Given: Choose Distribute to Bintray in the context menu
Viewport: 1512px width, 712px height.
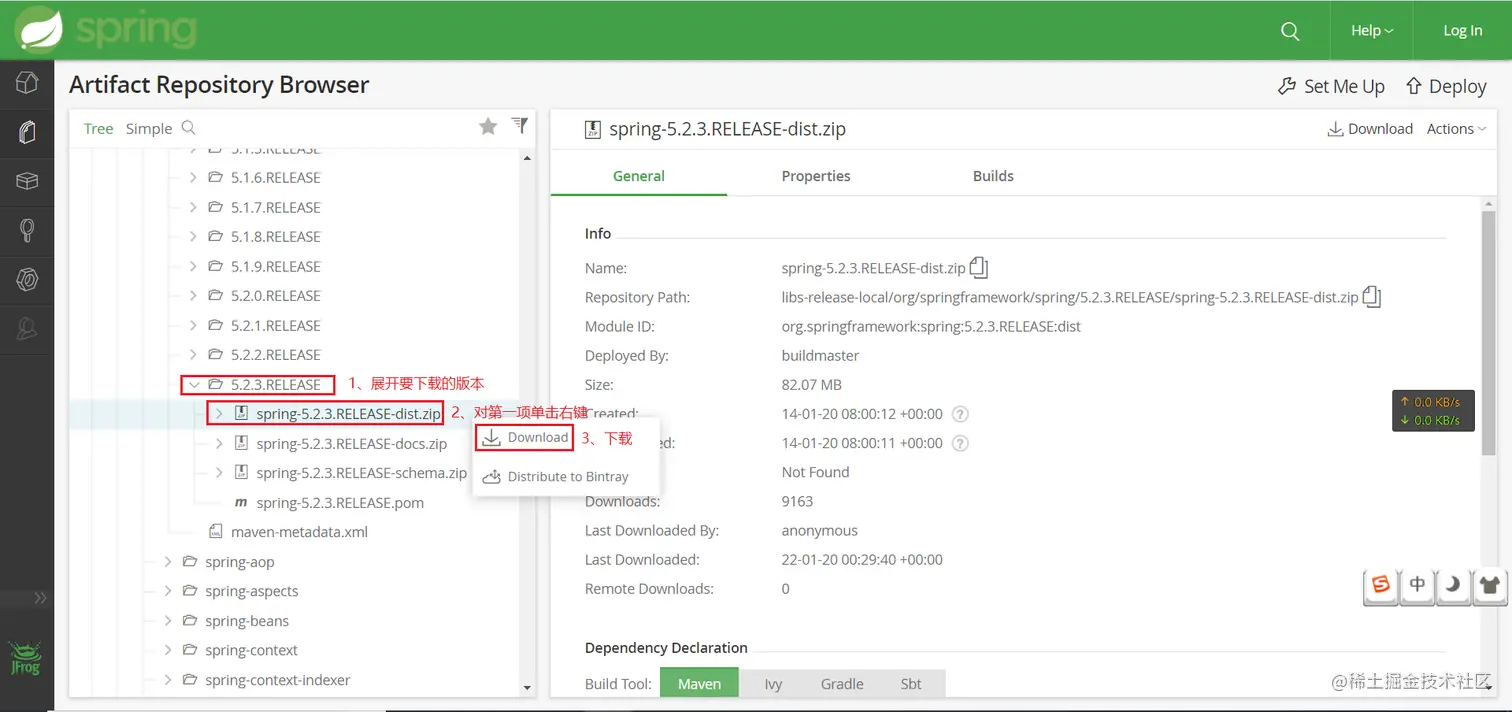Looking at the screenshot, I should 556,477.
